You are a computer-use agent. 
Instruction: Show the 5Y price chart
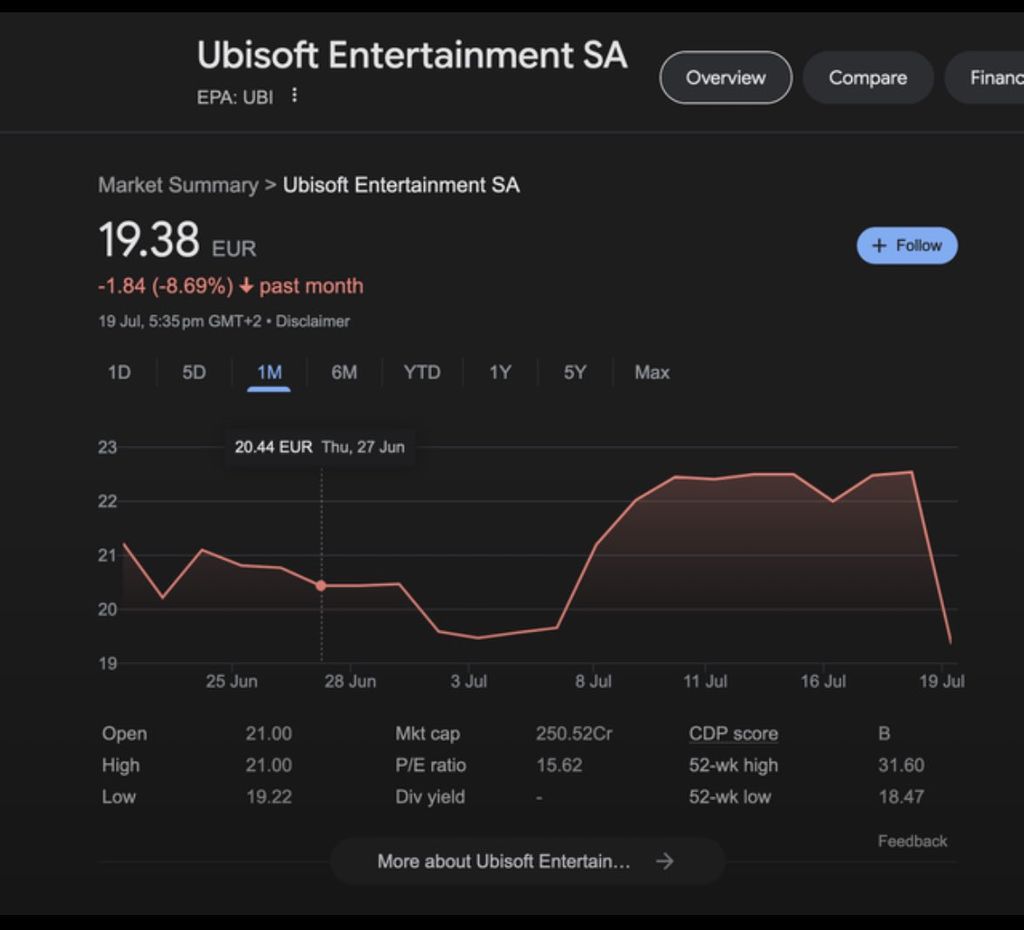point(575,372)
